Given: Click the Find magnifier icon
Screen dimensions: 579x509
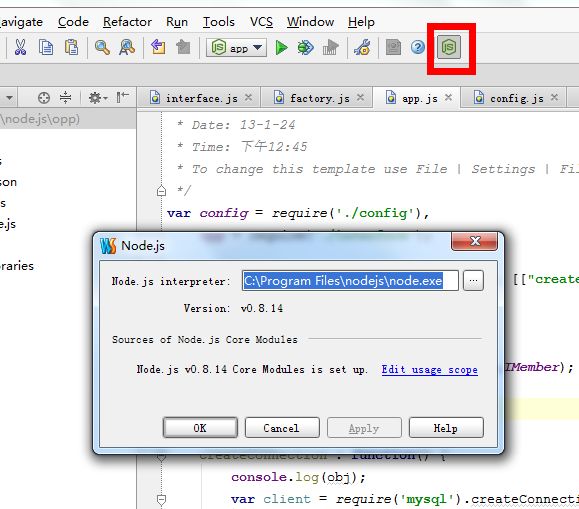Looking at the screenshot, I should pos(102,47).
